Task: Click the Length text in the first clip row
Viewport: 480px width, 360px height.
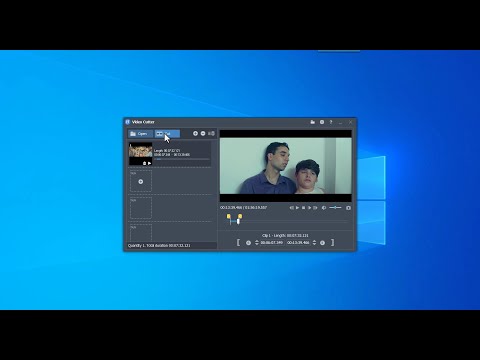Action: coord(167,151)
